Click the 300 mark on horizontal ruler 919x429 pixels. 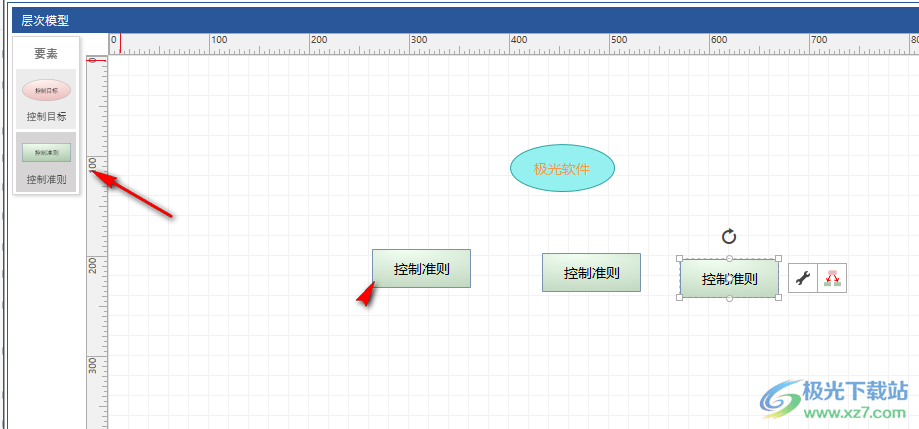pos(418,40)
